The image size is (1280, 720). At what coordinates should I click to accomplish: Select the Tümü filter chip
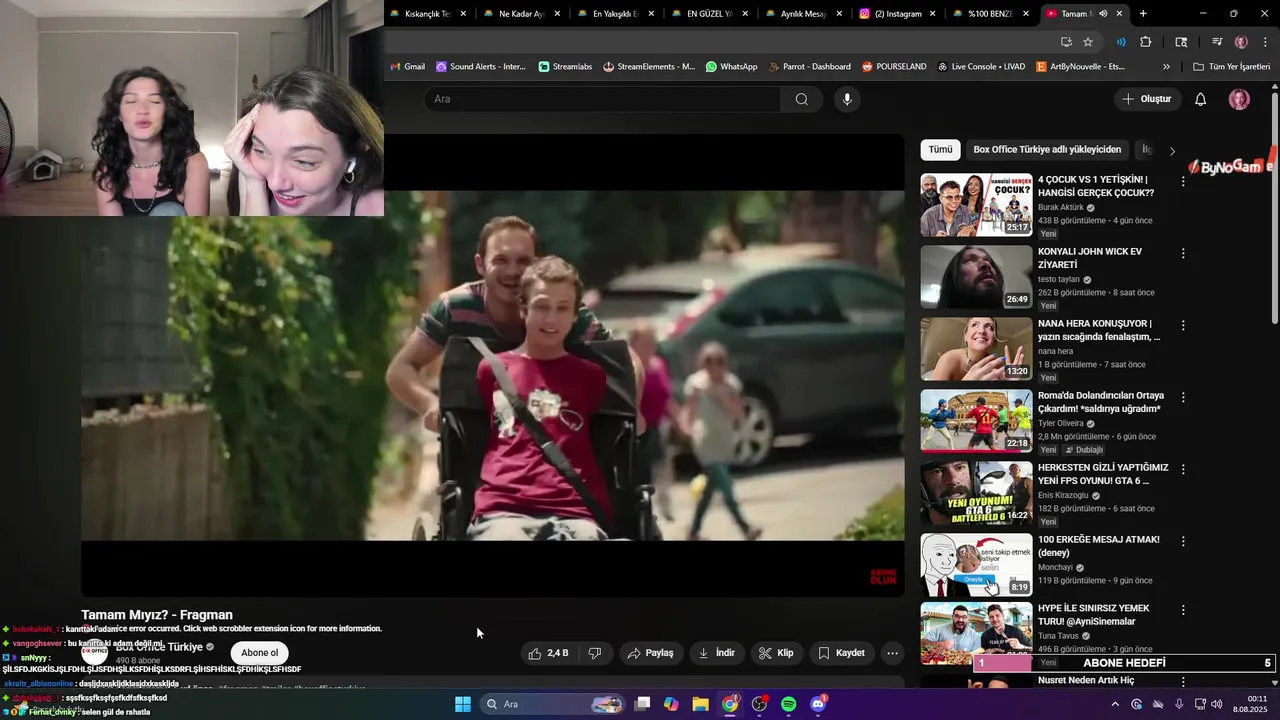click(941, 149)
